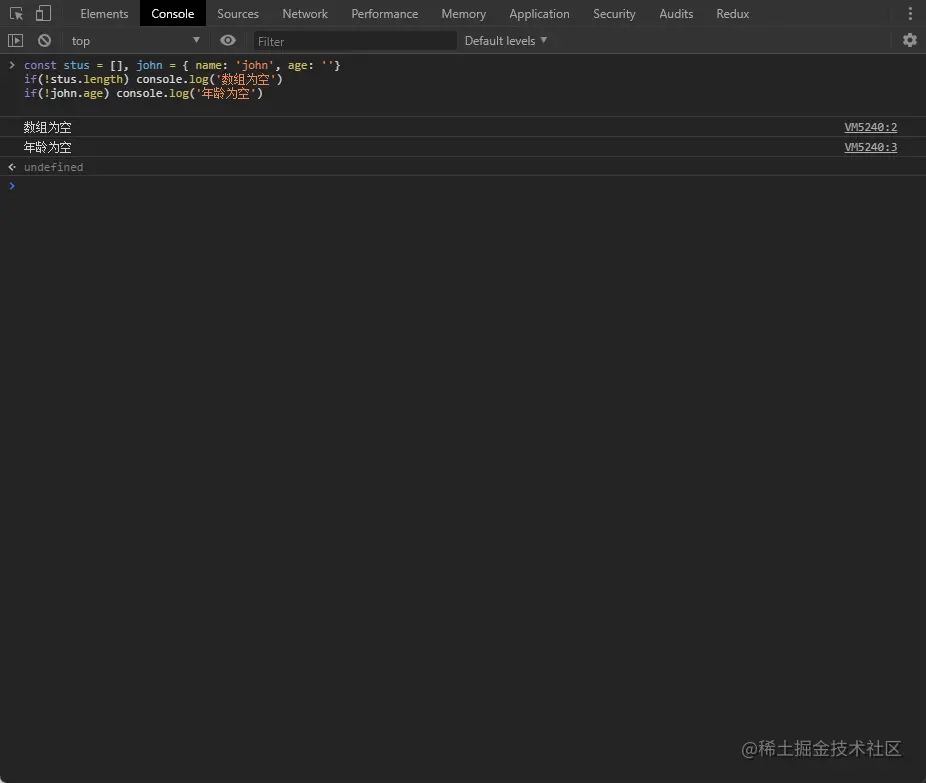Select the 年龄为空 log output line
This screenshot has width=926, height=783.
(463, 147)
